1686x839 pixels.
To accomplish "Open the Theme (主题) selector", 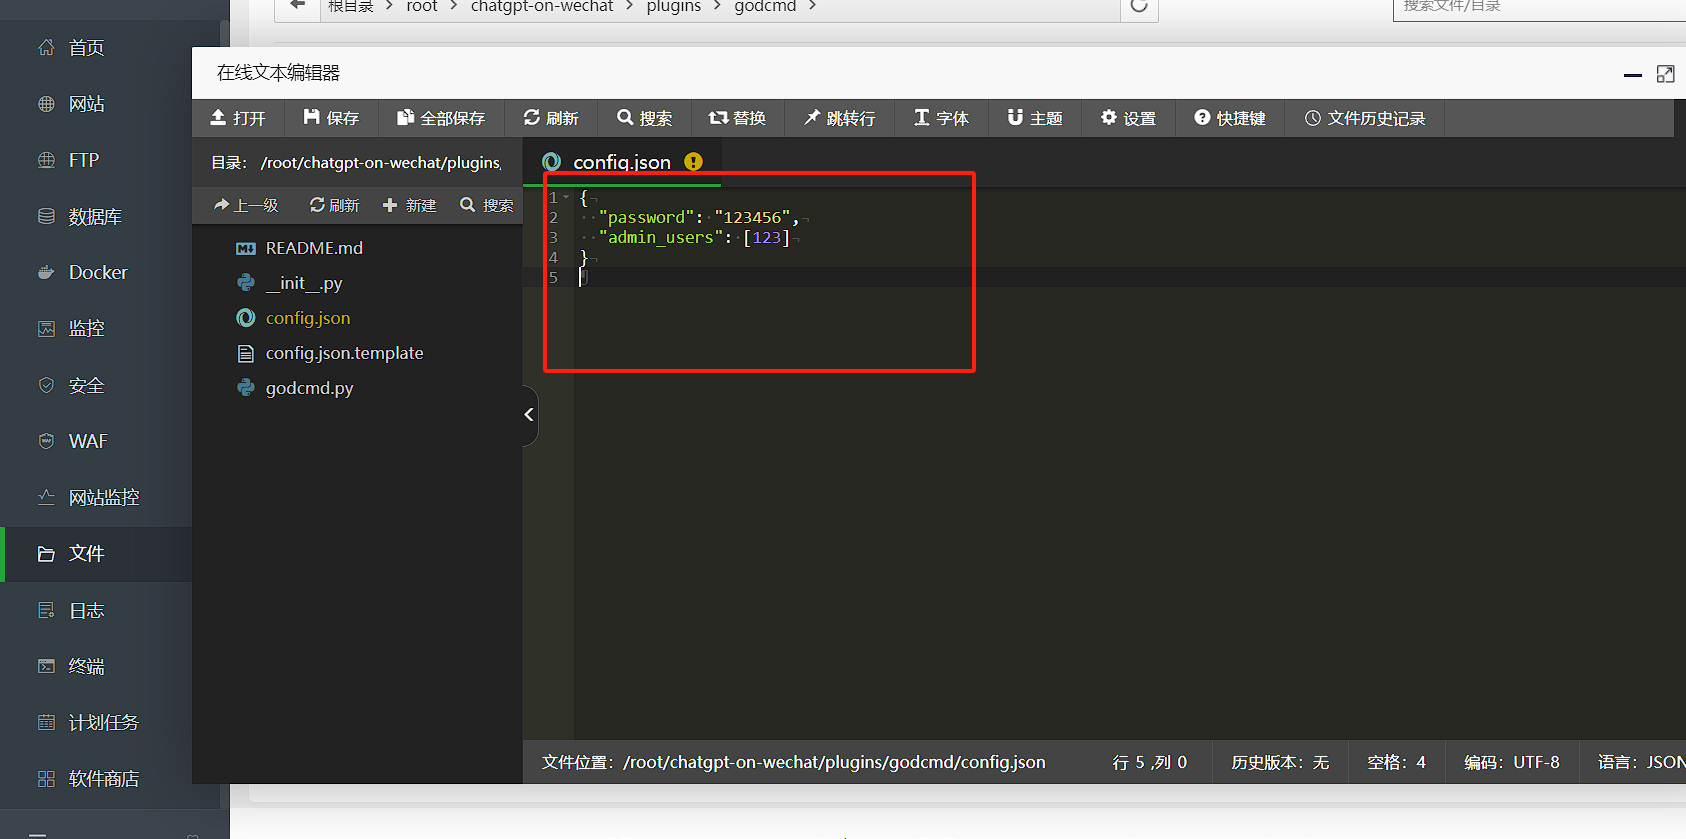I will 1035,118.
